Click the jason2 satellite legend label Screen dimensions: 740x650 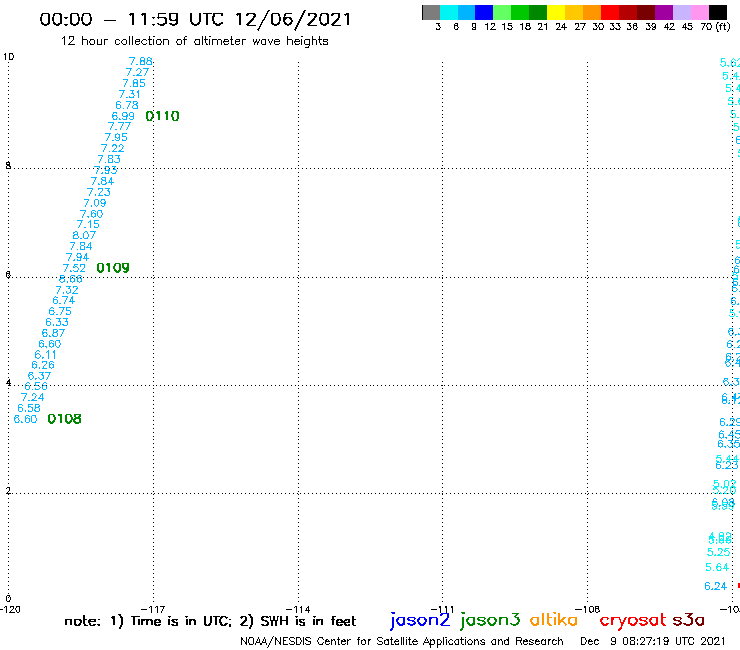pyautogui.click(x=420, y=620)
